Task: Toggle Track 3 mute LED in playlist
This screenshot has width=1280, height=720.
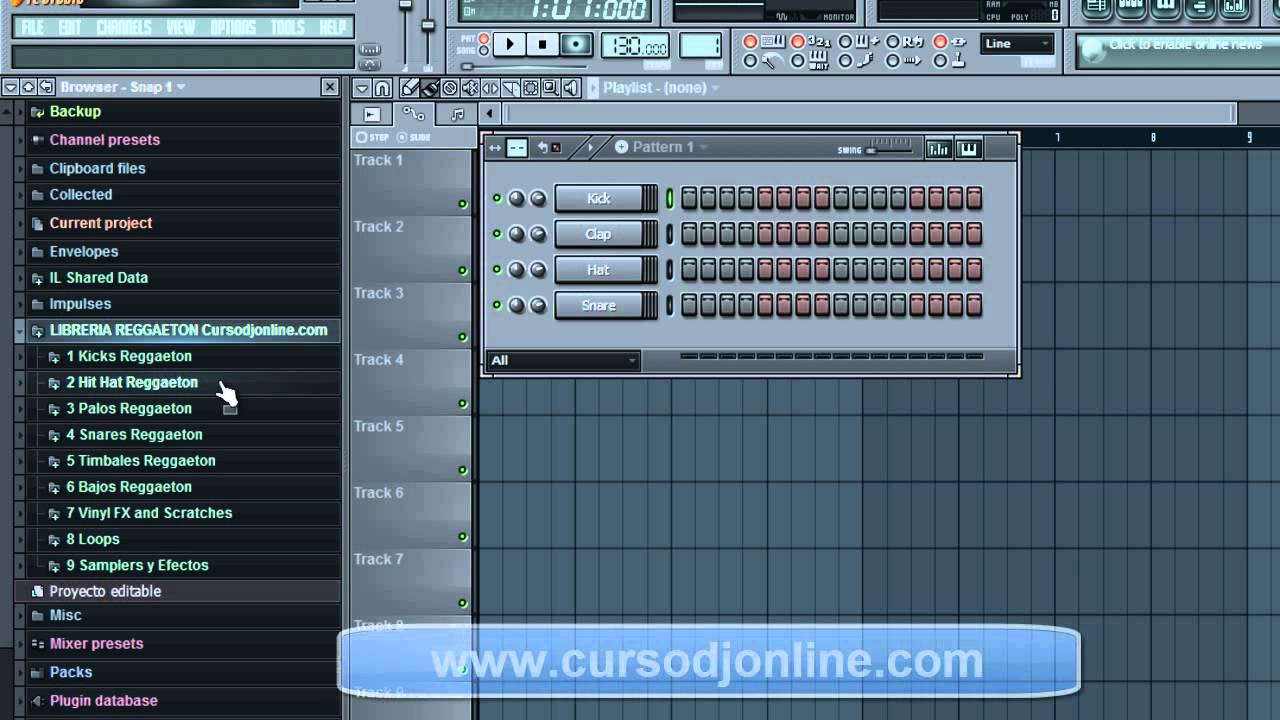Action: click(462, 337)
